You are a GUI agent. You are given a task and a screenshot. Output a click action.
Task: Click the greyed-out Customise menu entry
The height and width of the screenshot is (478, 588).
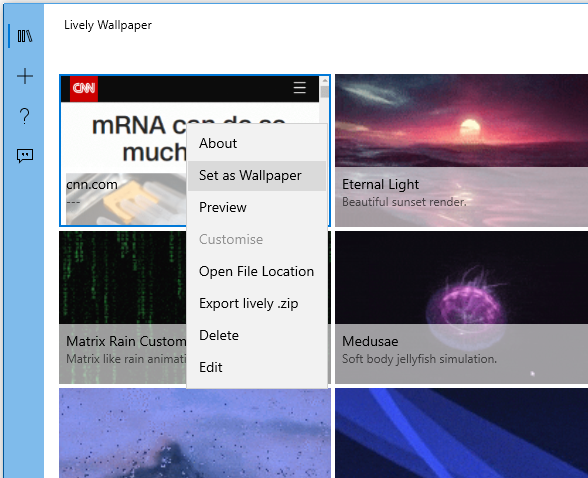[x=256, y=239]
